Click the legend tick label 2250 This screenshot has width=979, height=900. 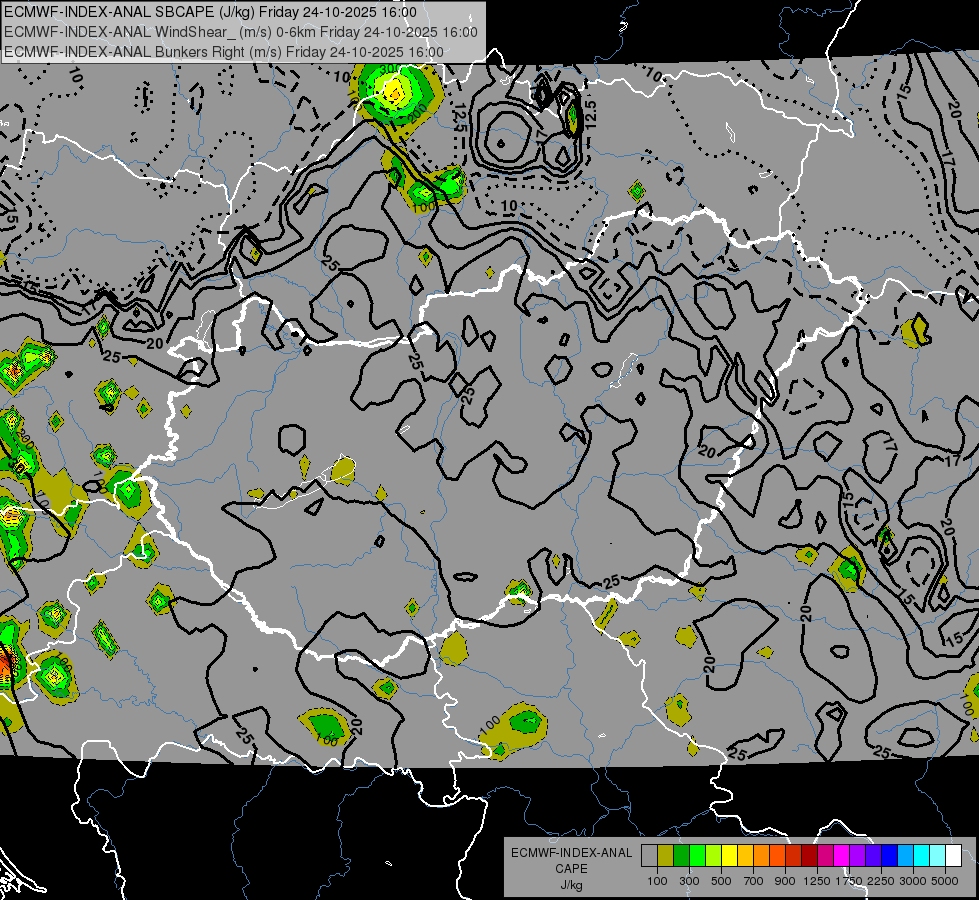(882, 881)
